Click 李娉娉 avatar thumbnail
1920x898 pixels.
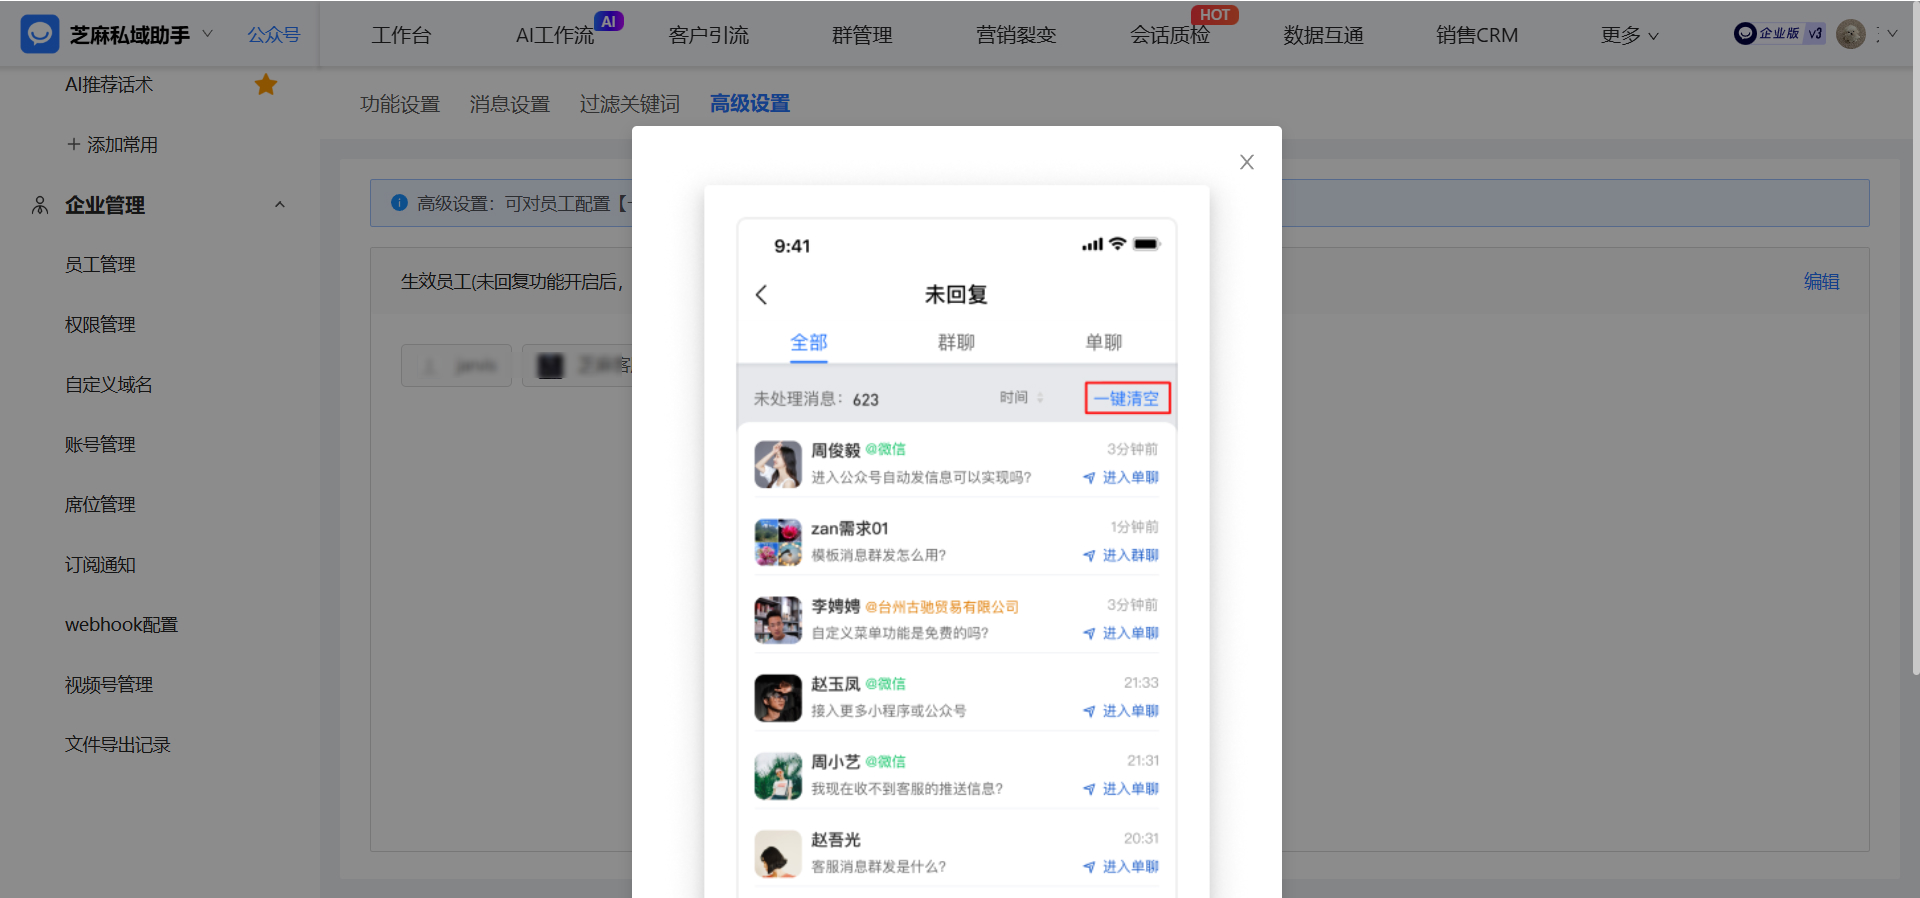[778, 620]
